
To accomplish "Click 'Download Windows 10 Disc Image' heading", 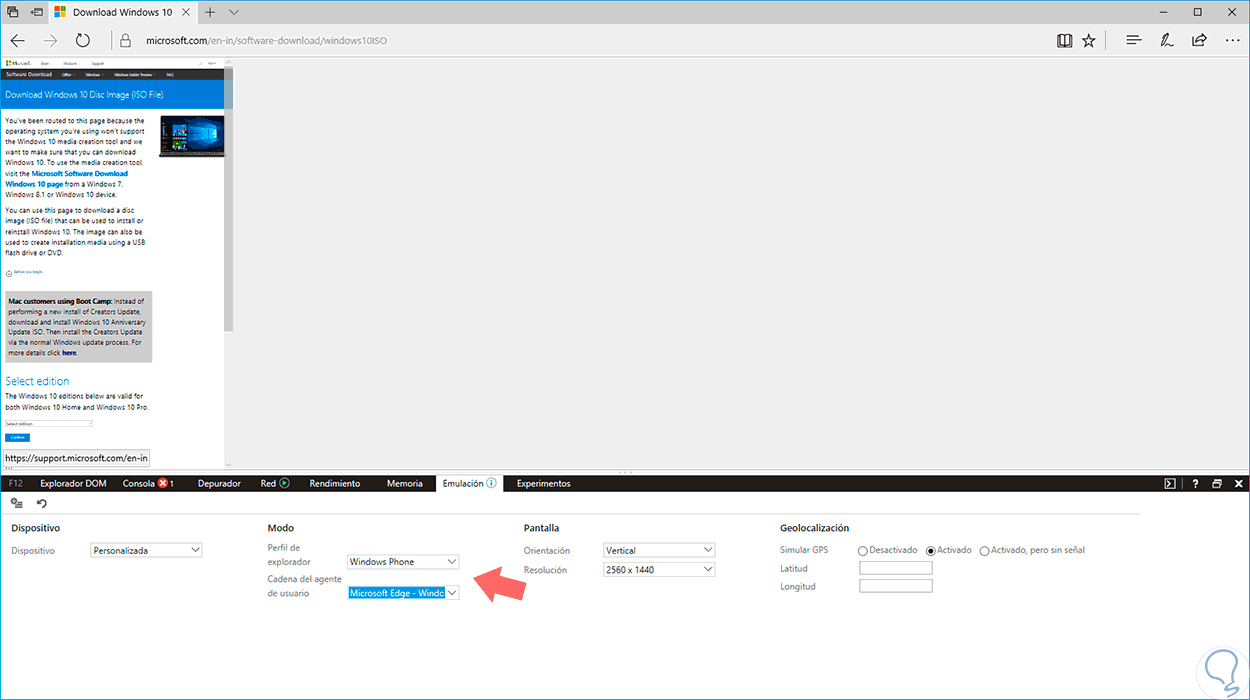I will [84, 94].
